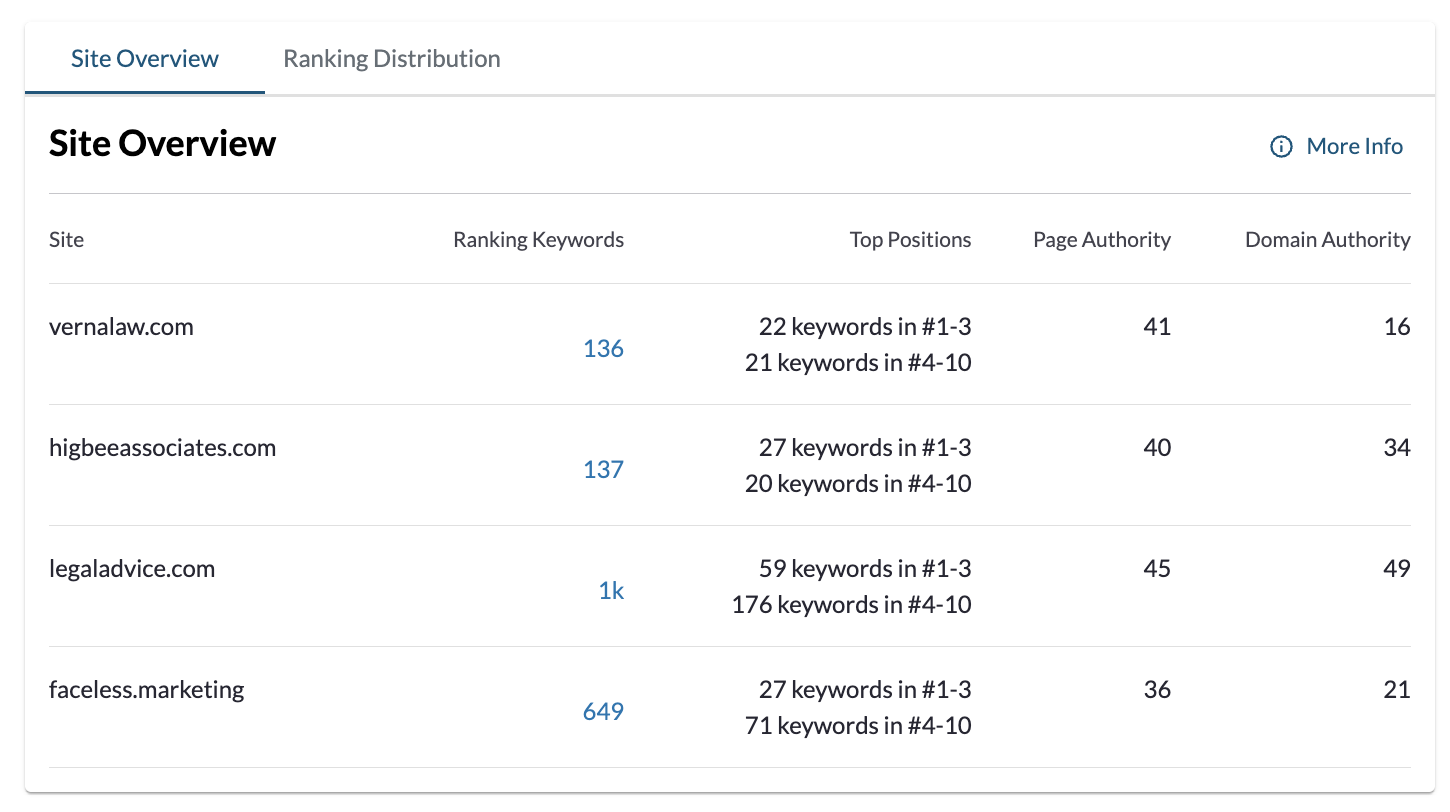Select the higbeeassociates.com site name
Screen dimensions: 1450x812
(162, 448)
